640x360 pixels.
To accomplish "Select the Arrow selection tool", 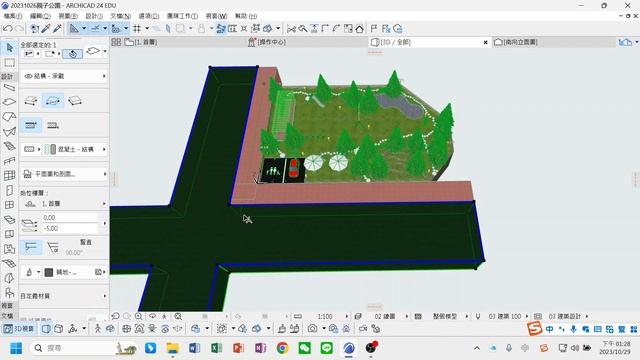I will (9, 48).
